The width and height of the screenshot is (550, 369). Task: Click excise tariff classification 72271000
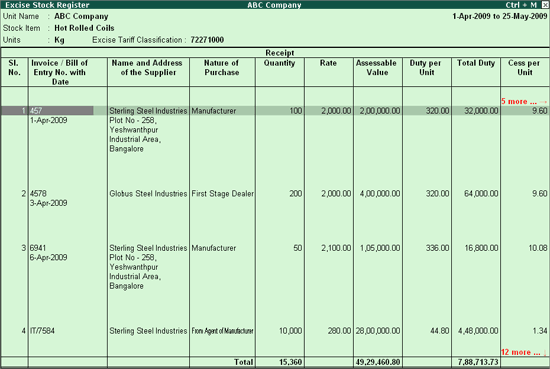point(207,40)
